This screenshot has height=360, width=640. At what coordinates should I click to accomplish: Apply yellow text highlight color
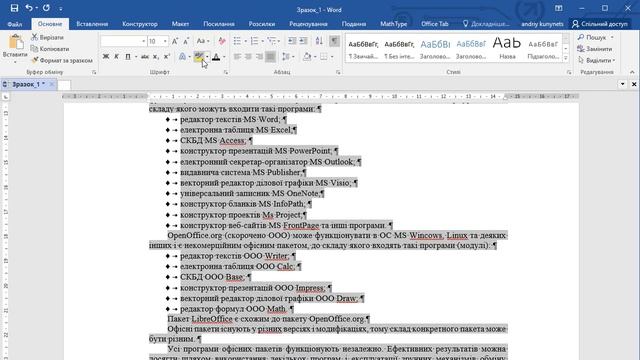pos(199,57)
